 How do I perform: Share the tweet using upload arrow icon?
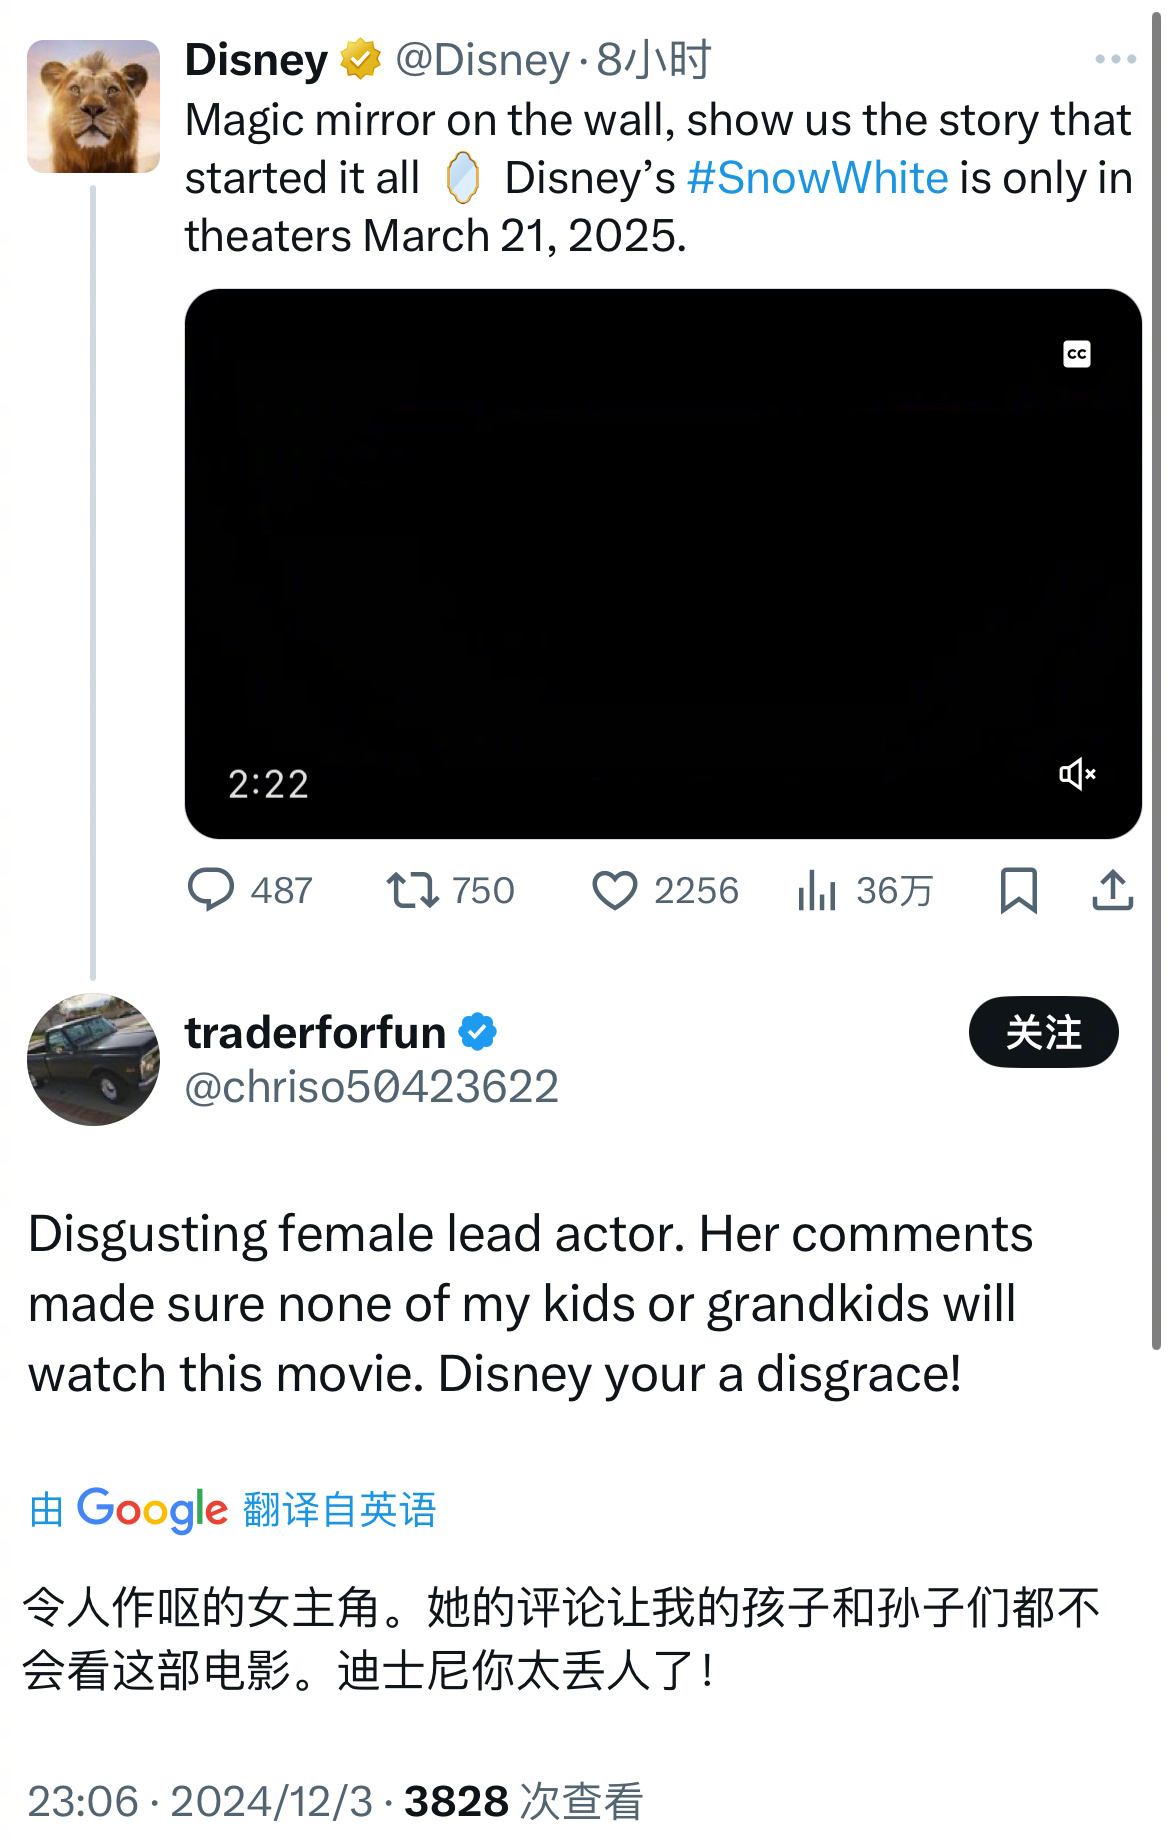point(1113,890)
